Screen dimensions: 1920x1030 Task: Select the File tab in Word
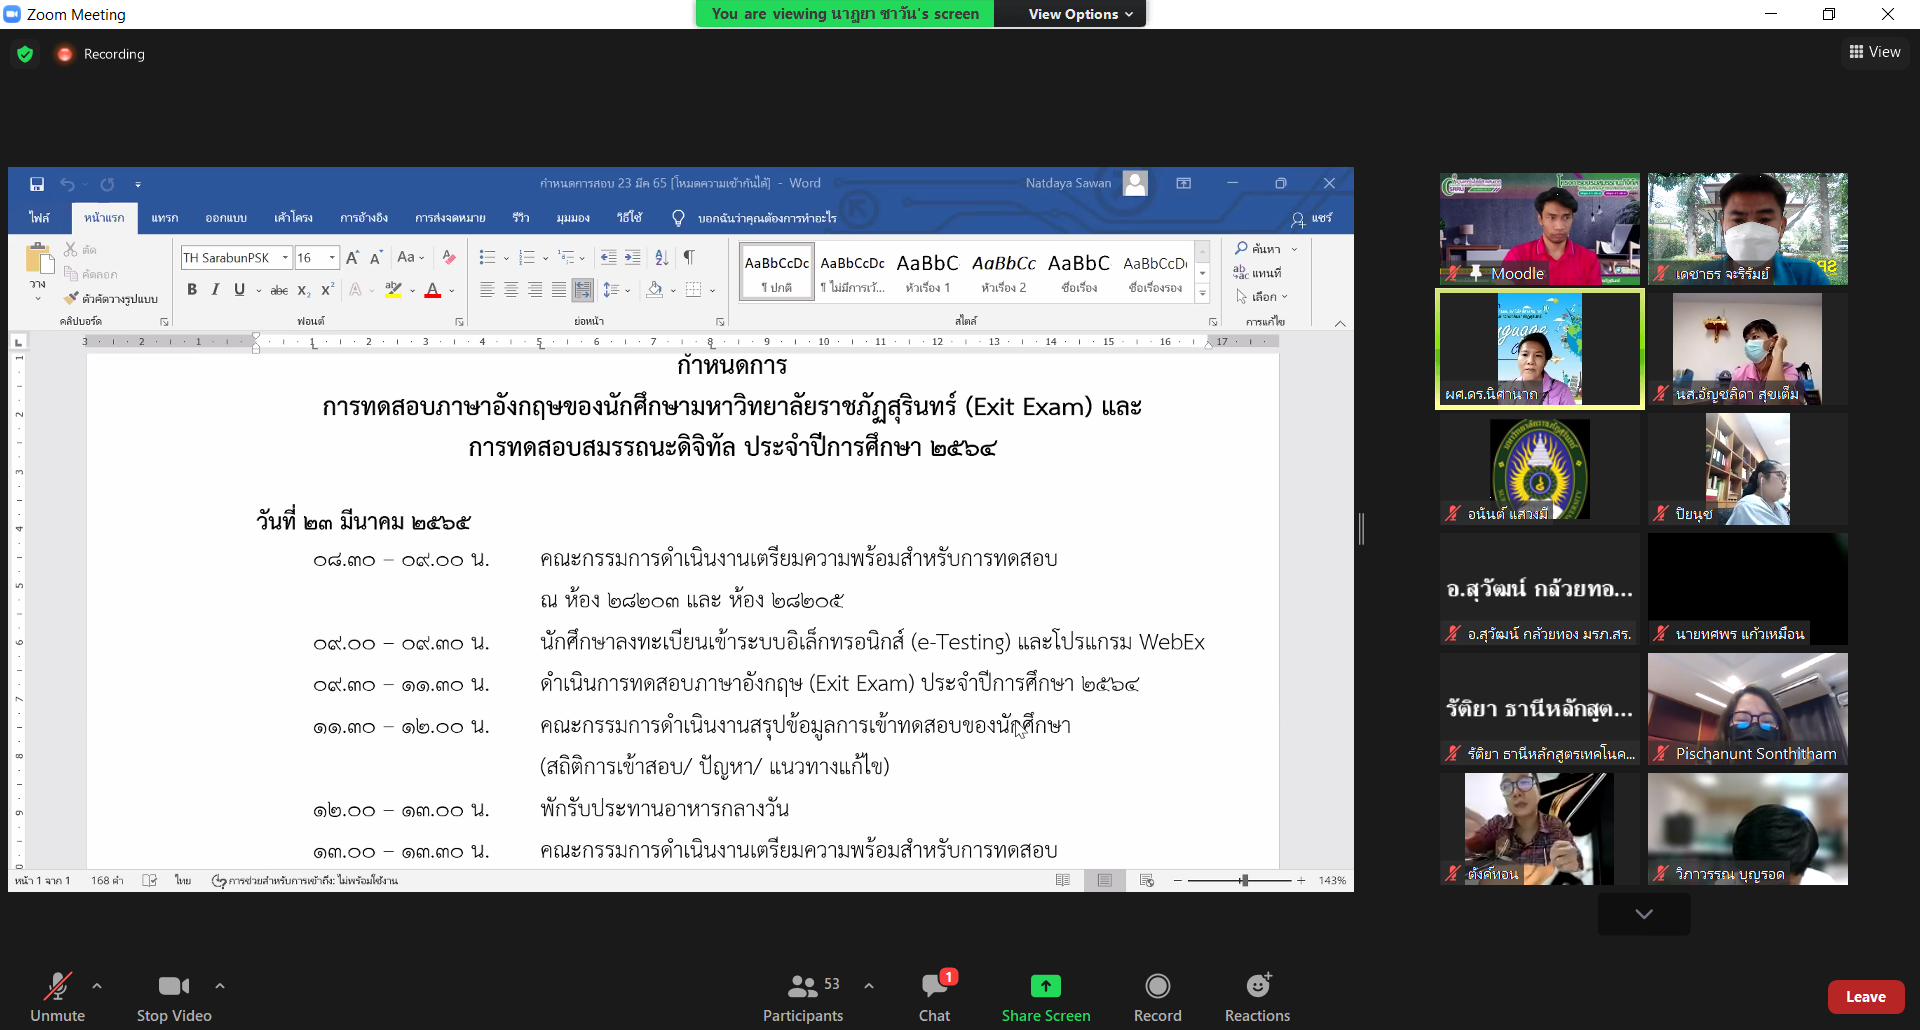(39, 218)
